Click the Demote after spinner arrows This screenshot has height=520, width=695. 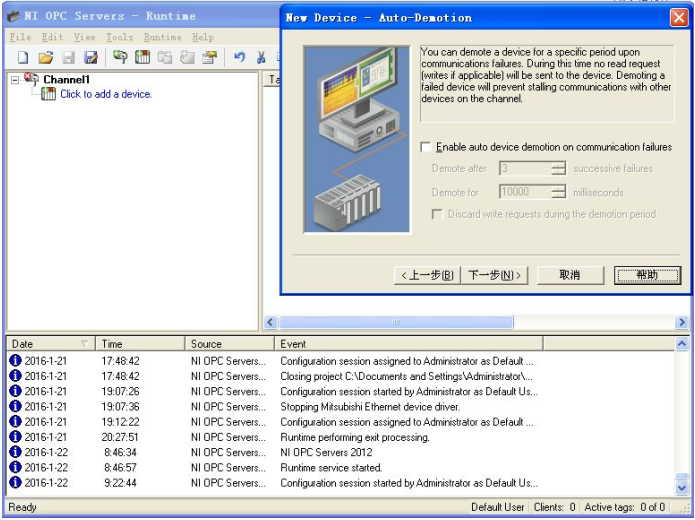pos(559,168)
